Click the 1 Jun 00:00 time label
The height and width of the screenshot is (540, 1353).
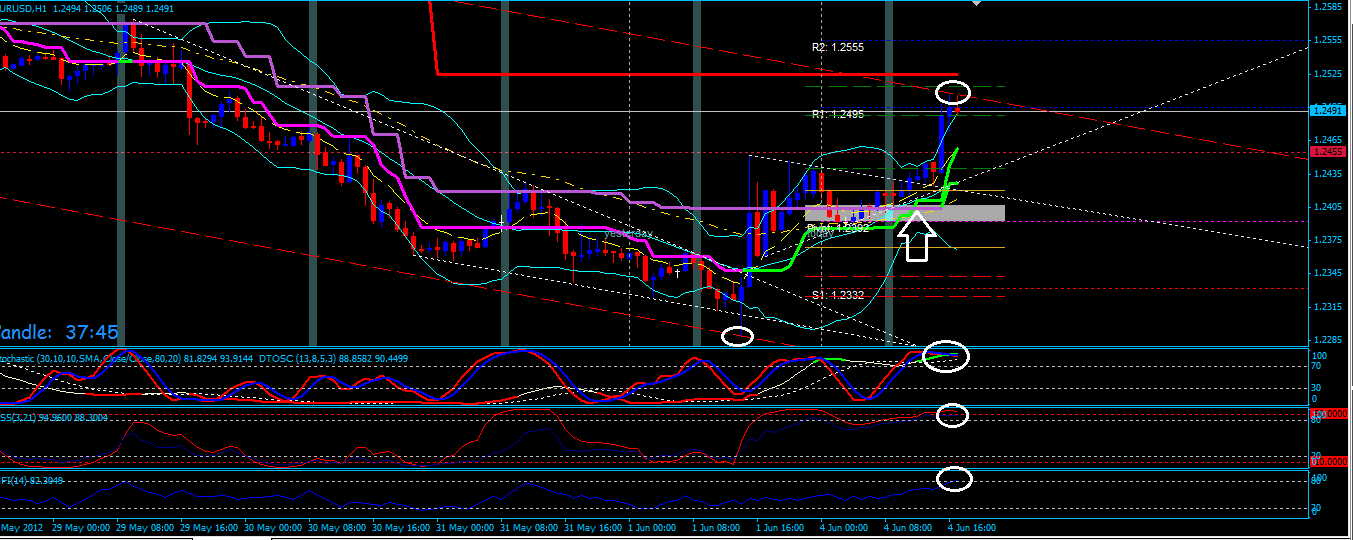click(x=652, y=527)
